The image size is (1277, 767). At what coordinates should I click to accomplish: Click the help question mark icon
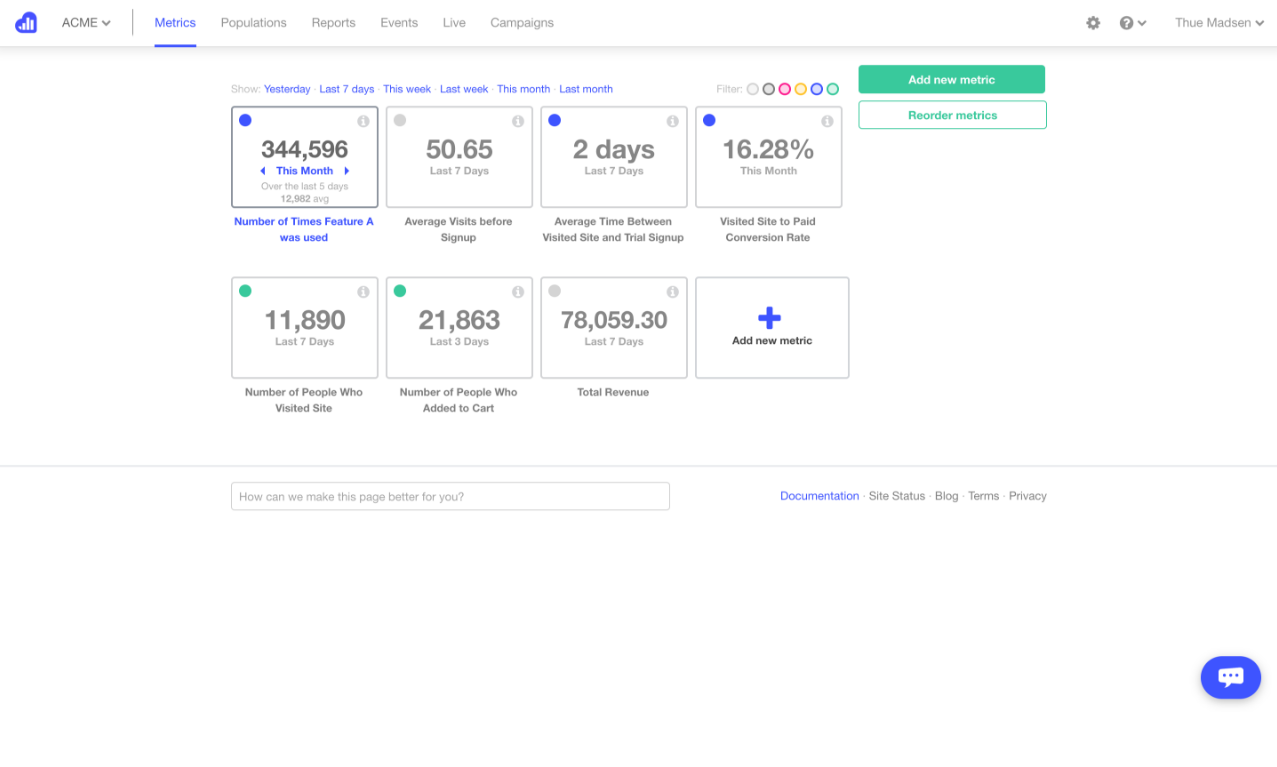(1125, 22)
